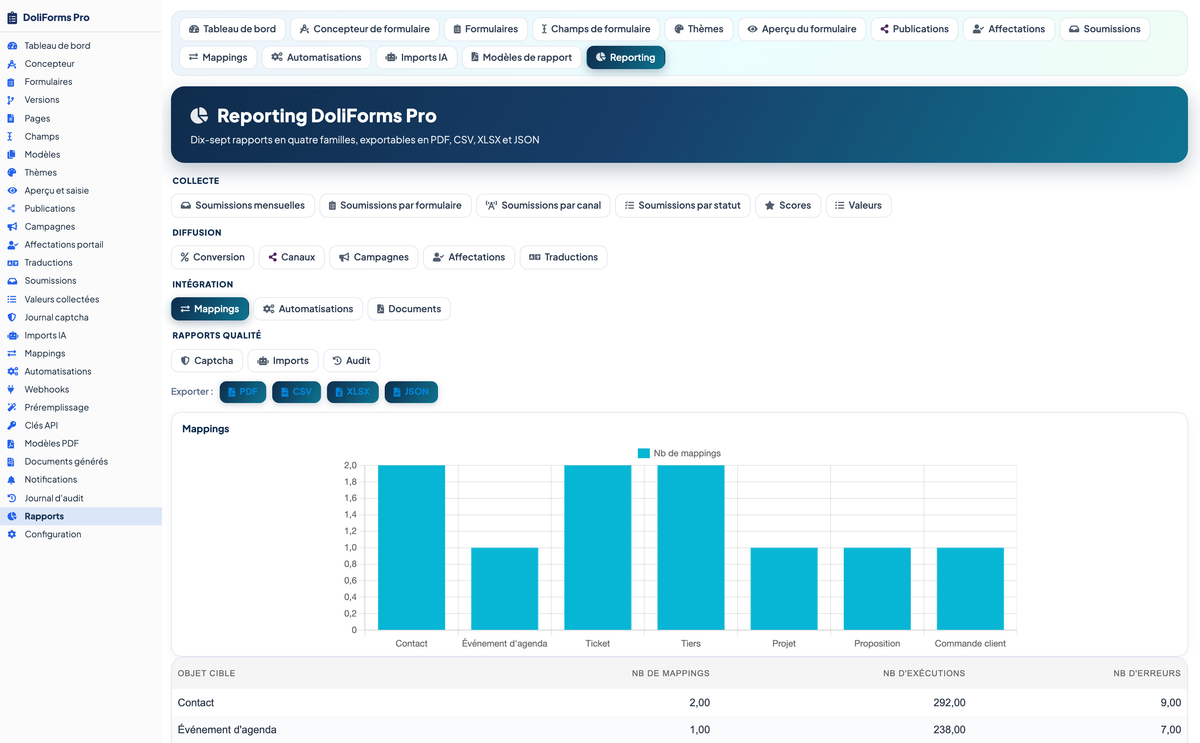Image resolution: width=1200 pixels, height=743 pixels.
Task: Open the Audit quality report
Action: (351, 360)
